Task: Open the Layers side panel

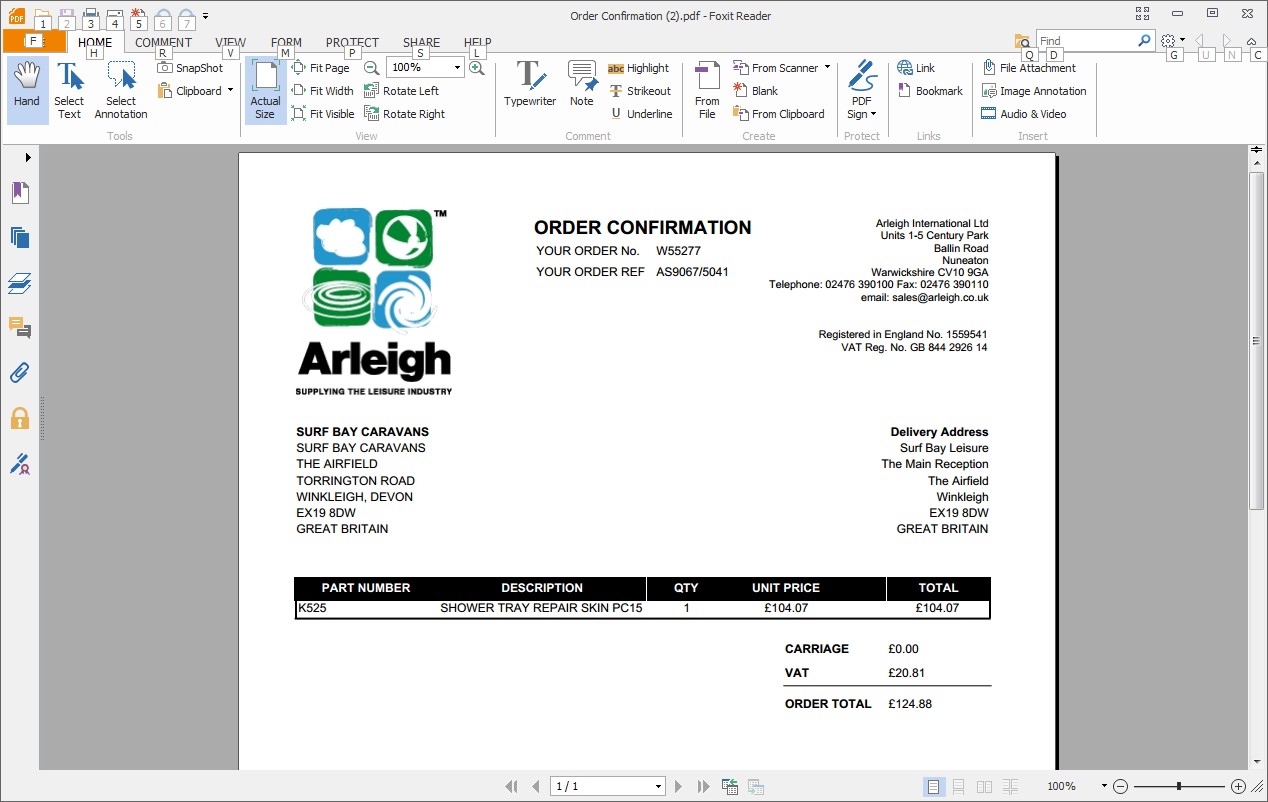Action: coord(20,283)
